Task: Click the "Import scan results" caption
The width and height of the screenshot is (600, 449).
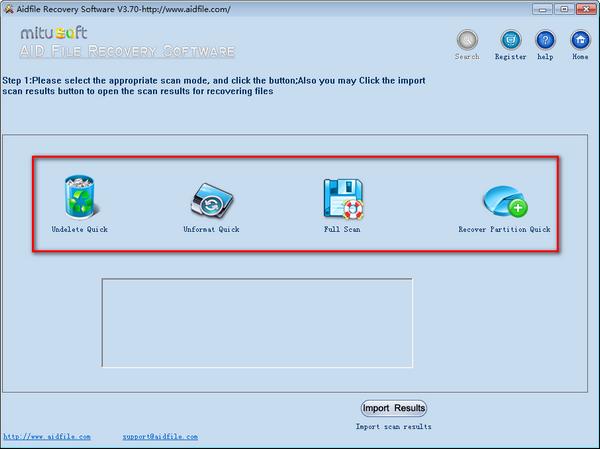Action: pos(393,426)
